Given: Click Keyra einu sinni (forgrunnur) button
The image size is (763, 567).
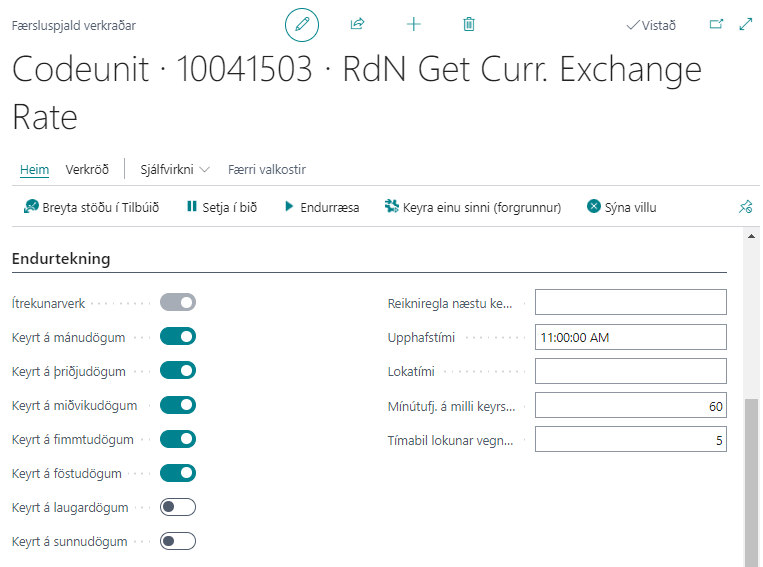Looking at the screenshot, I should (x=473, y=207).
